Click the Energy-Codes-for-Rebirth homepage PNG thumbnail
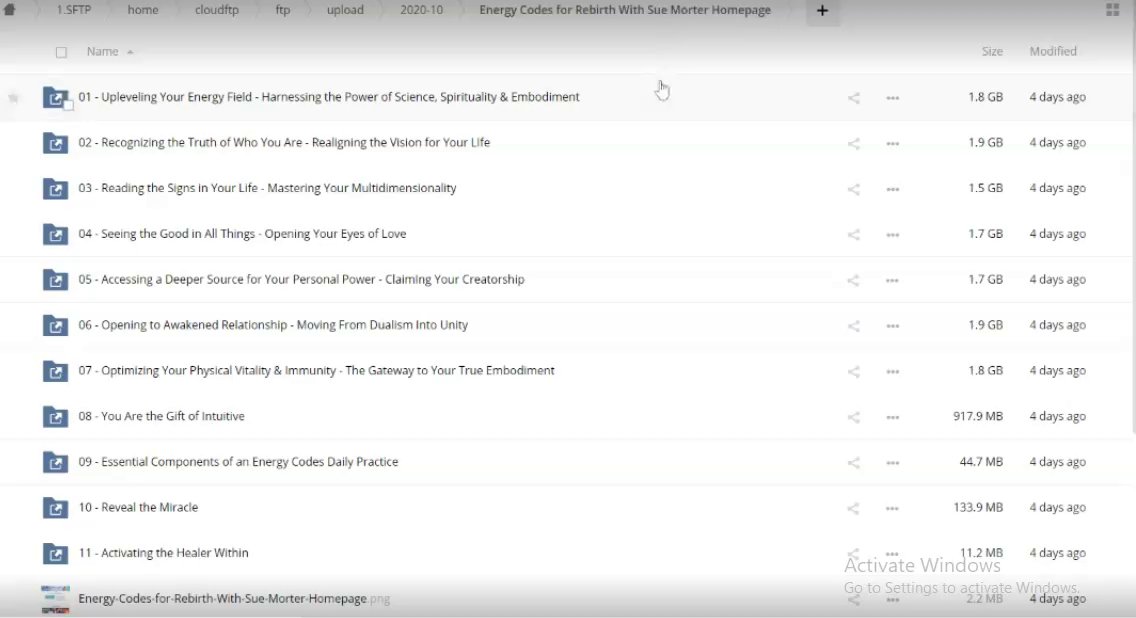 [x=55, y=599]
